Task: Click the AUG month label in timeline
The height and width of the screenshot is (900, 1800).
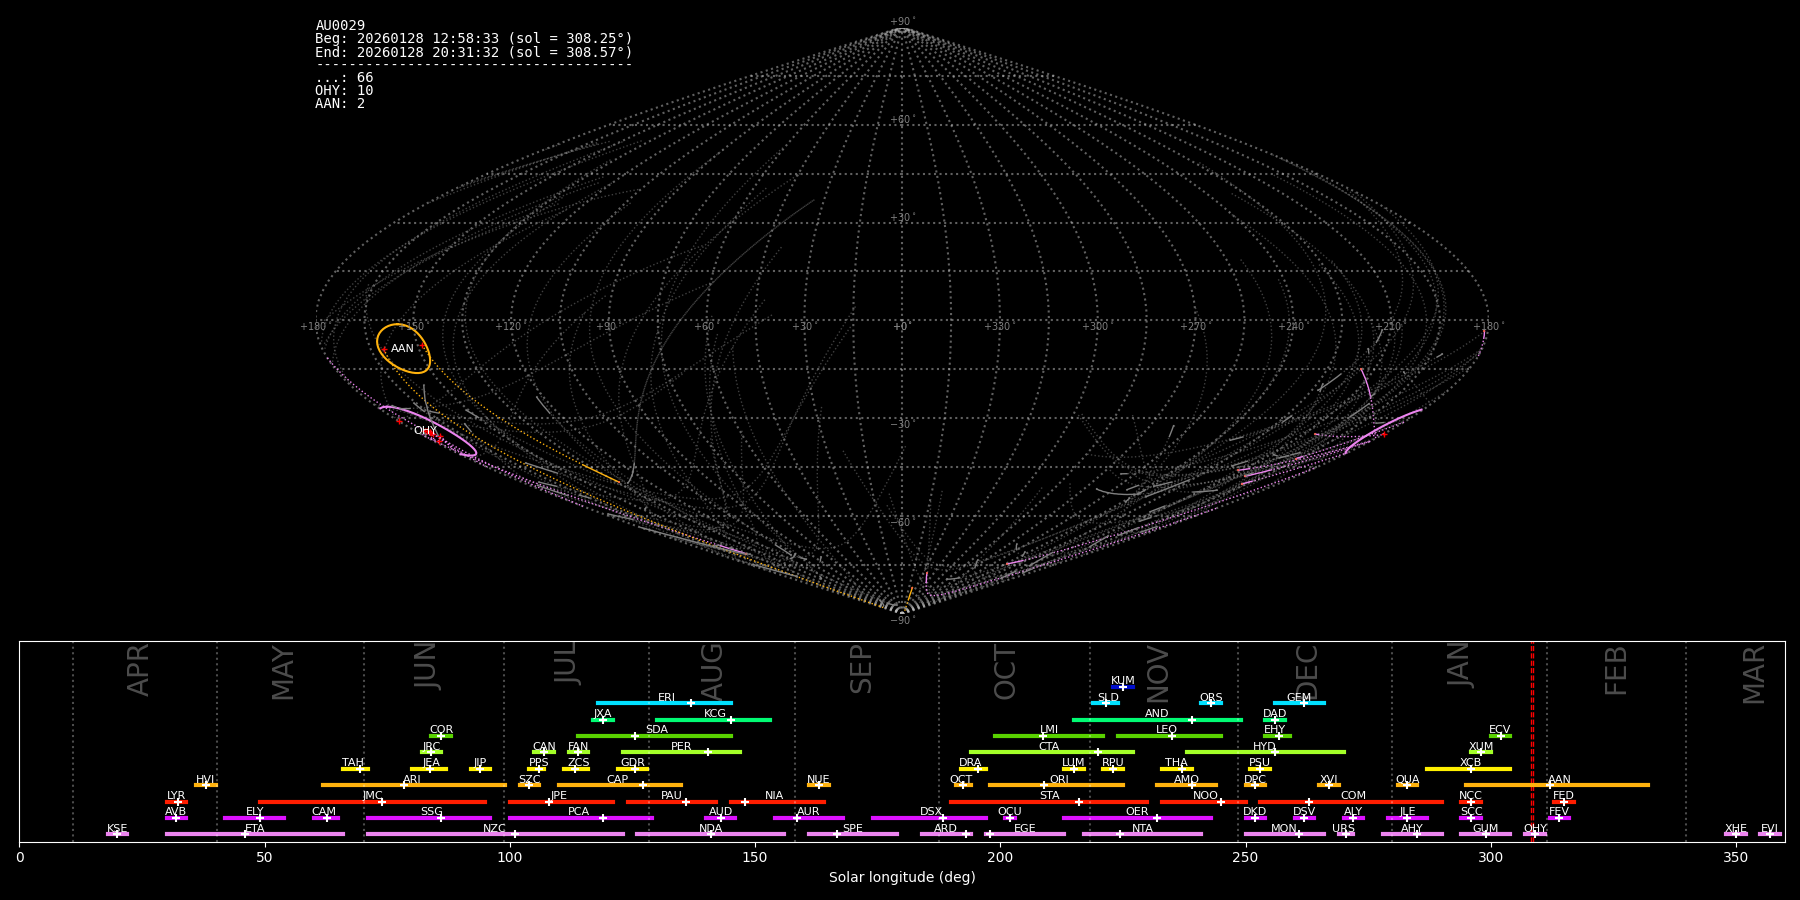Action: point(712,668)
